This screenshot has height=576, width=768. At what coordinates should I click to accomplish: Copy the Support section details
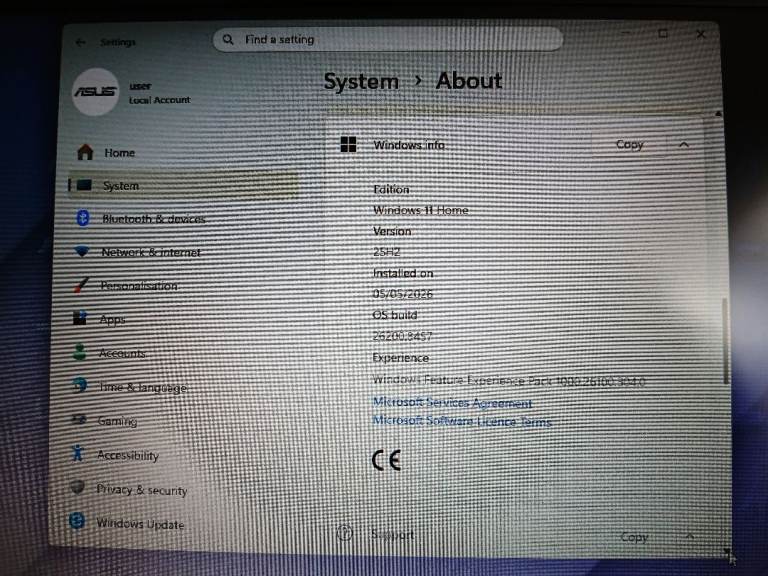pyautogui.click(x=634, y=537)
